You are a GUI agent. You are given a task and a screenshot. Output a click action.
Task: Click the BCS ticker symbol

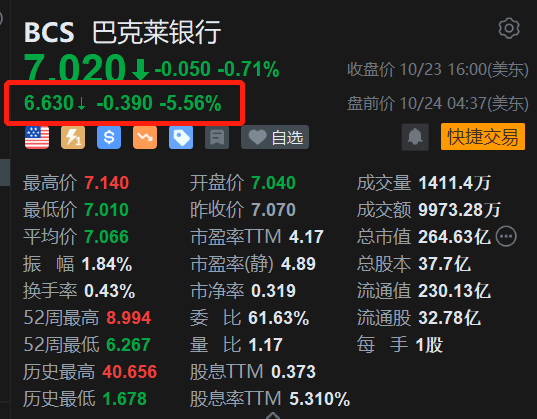[49, 33]
